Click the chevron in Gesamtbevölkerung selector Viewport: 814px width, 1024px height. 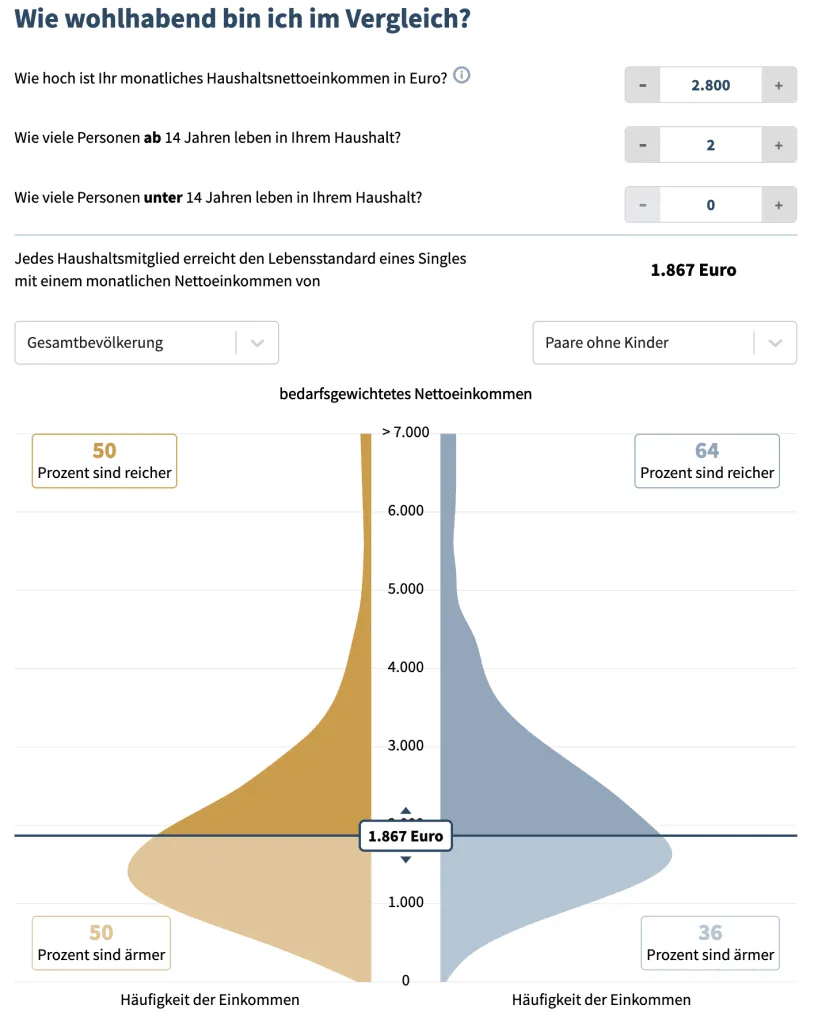[257, 343]
